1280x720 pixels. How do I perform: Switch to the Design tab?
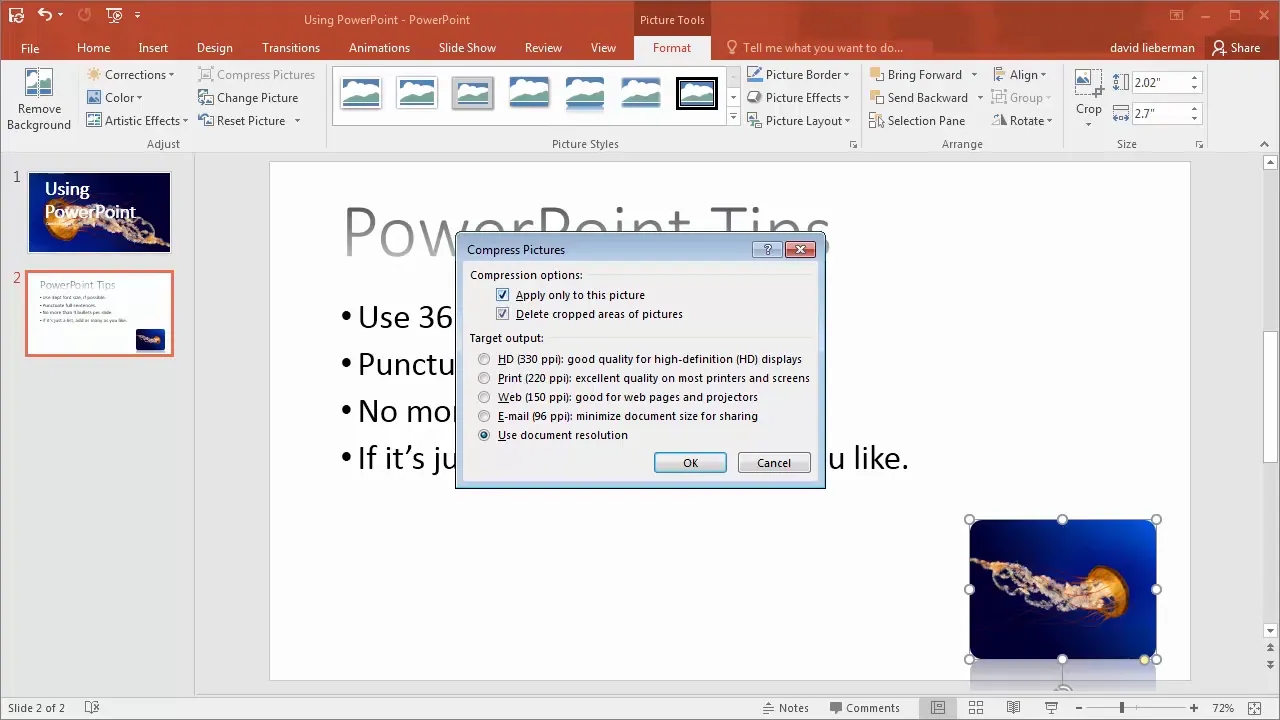pos(214,48)
